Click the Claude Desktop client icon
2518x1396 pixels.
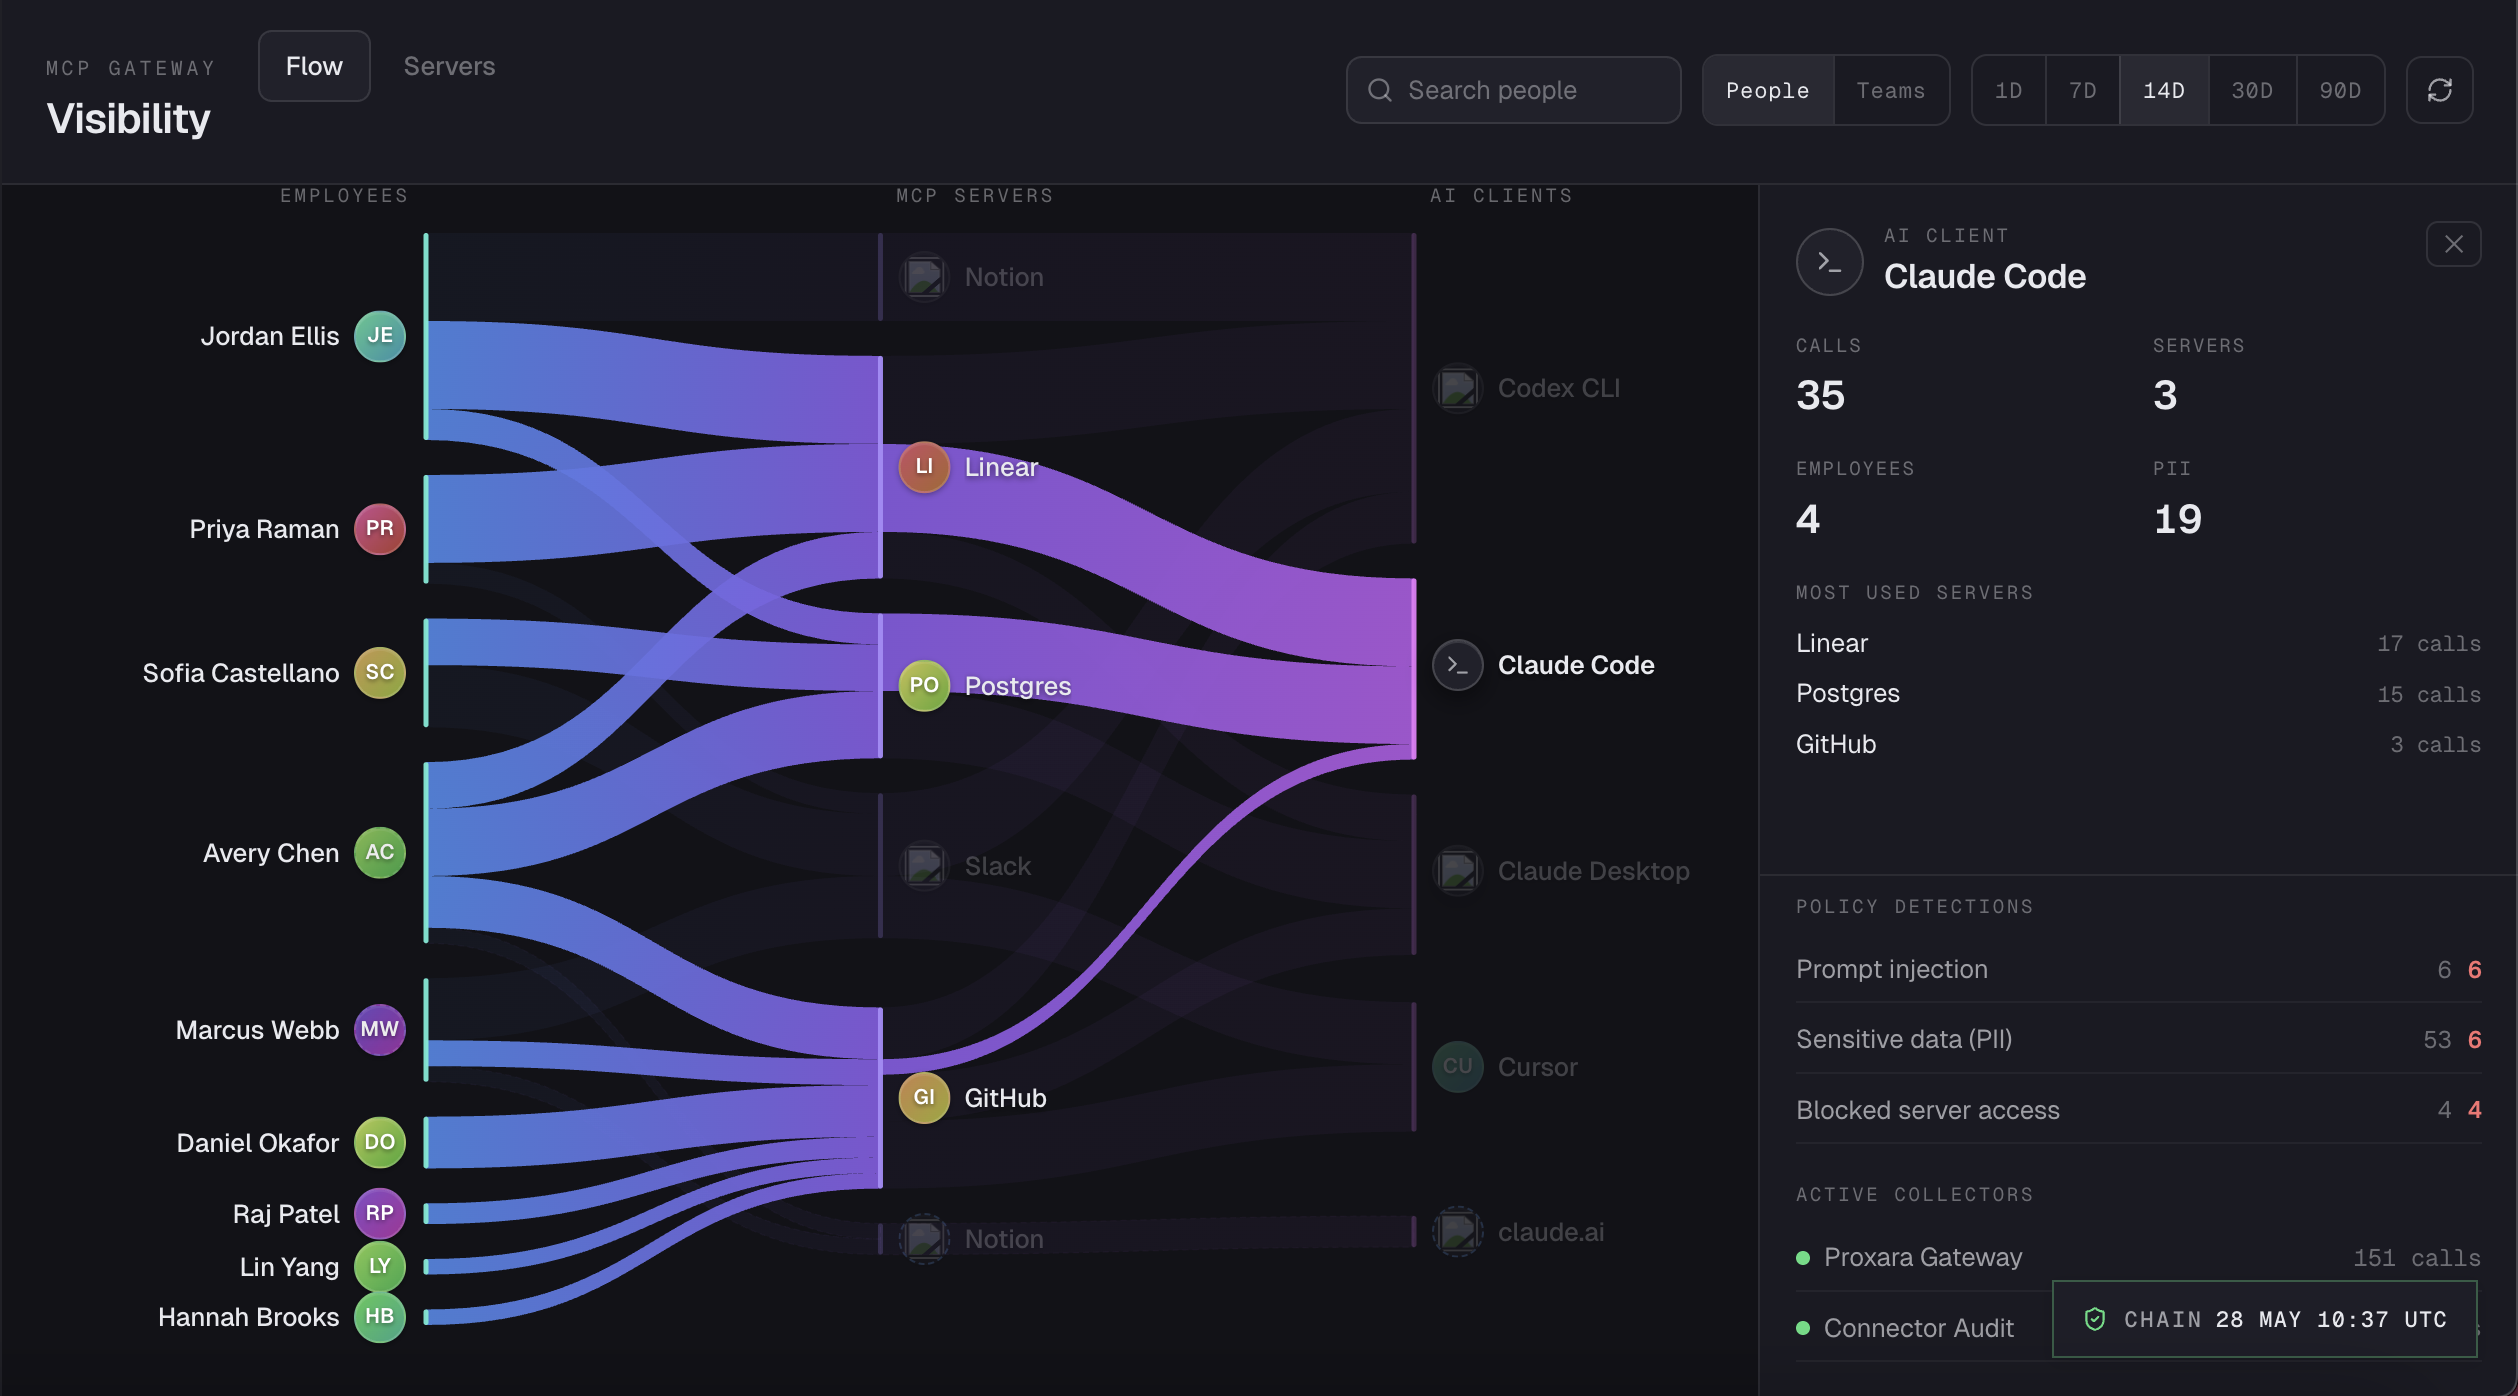[x=1458, y=871]
